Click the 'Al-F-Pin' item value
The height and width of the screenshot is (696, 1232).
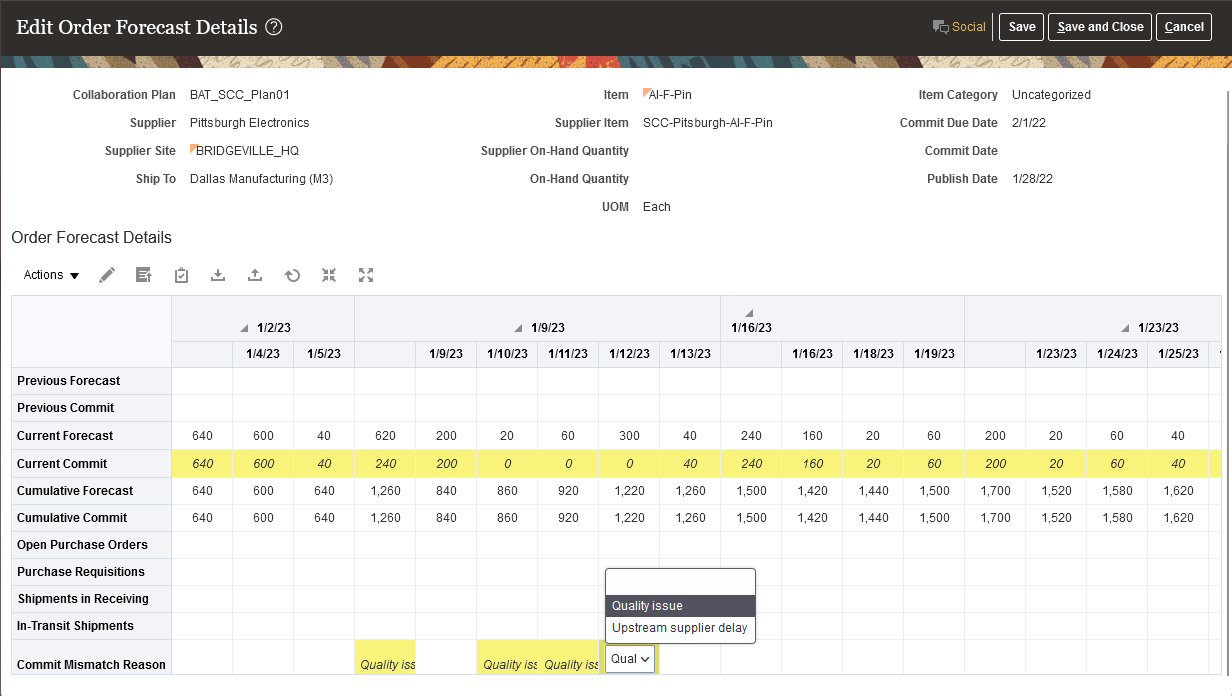(670, 95)
